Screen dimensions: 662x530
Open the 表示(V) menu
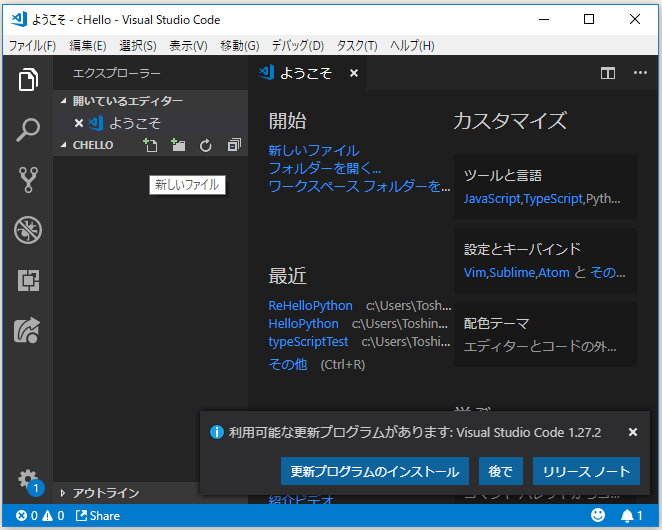(x=188, y=46)
